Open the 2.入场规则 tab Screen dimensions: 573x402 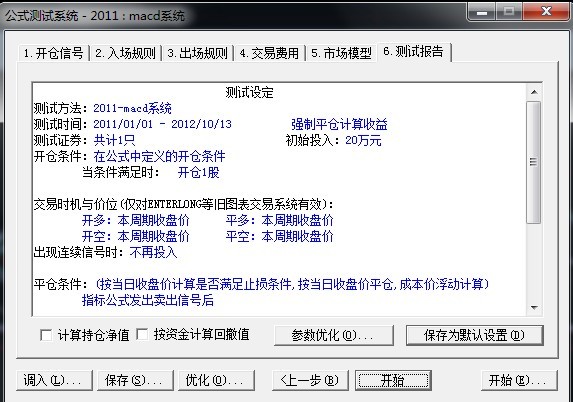(x=125, y=53)
